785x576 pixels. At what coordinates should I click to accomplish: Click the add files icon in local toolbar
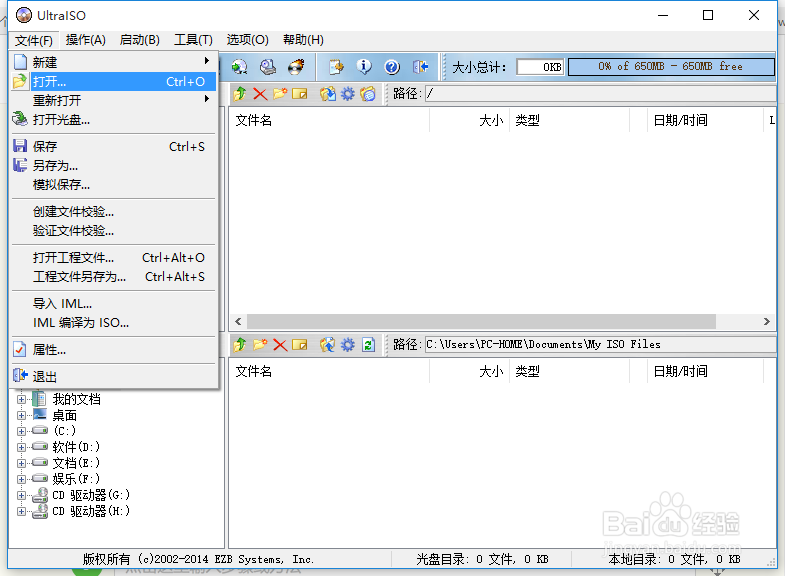click(x=328, y=345)
